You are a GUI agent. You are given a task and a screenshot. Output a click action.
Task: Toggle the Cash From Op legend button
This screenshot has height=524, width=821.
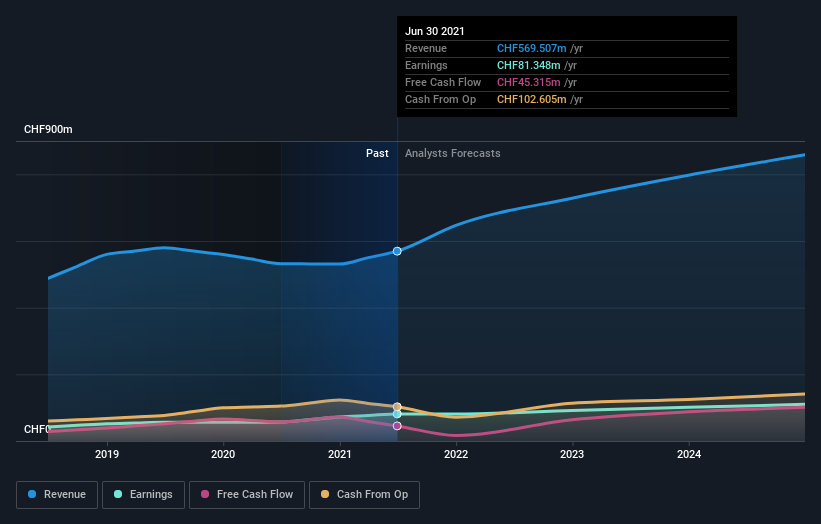tap(364, 495)
